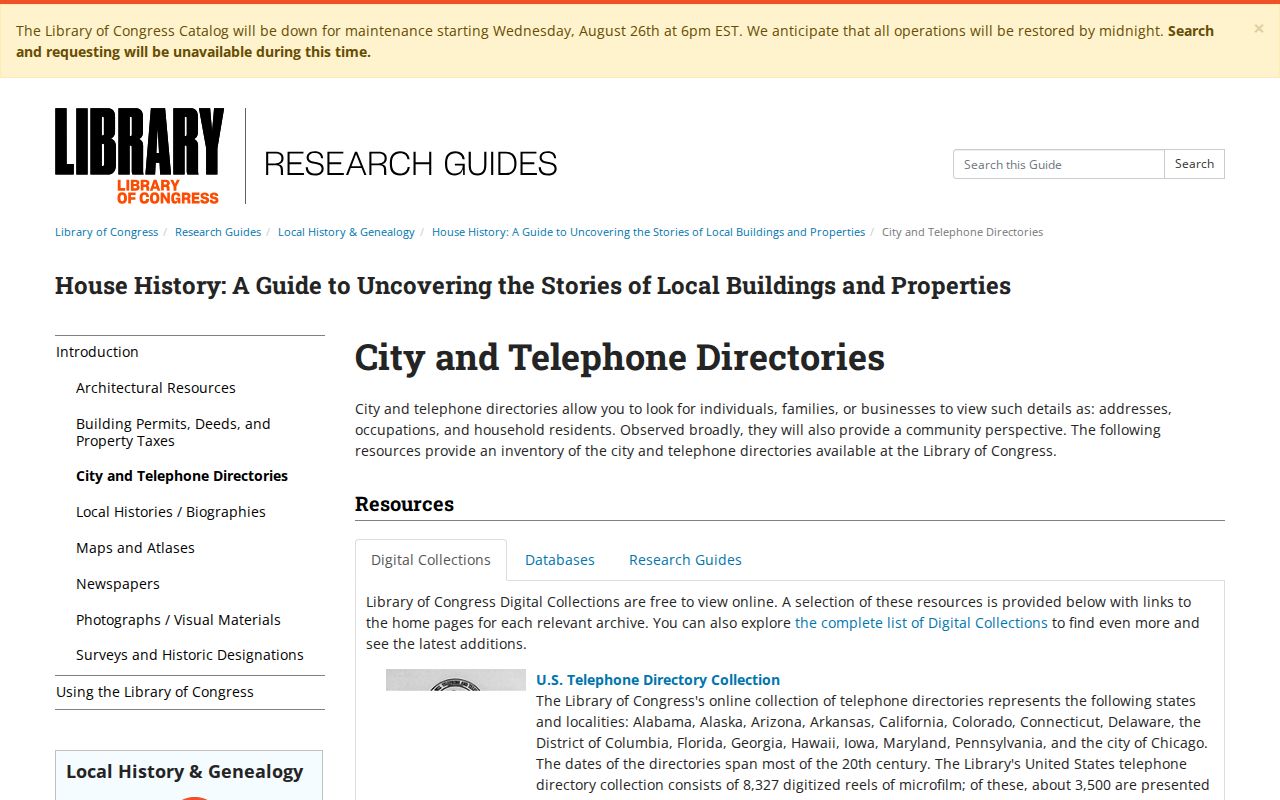Open Surveys and Historic Designations page
This screenshot has height=800, width=1280.
(190, 655)
